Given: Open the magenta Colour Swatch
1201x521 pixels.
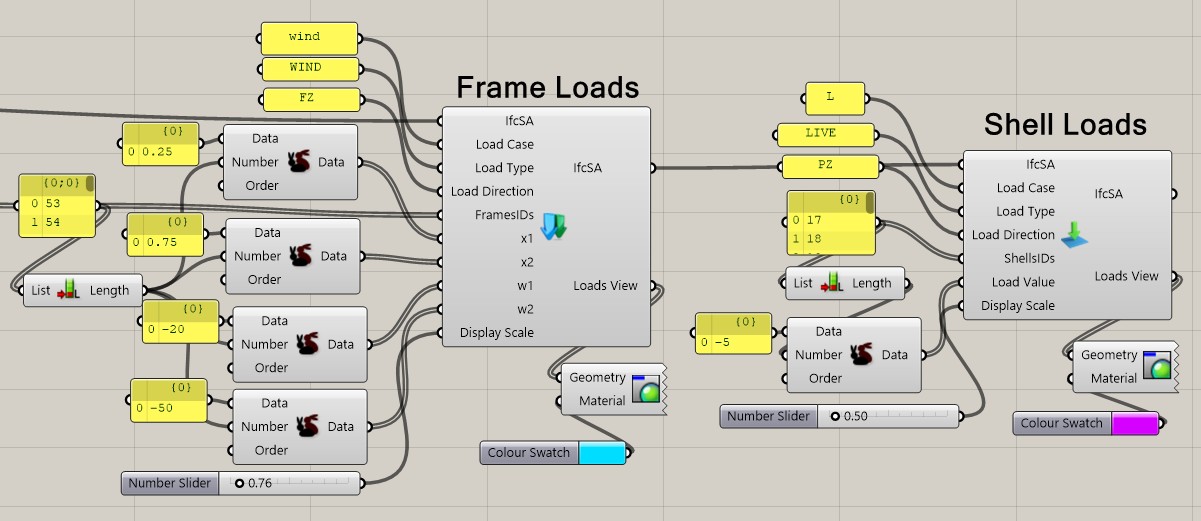Looking at the screenshot, I should [1135, 423].
